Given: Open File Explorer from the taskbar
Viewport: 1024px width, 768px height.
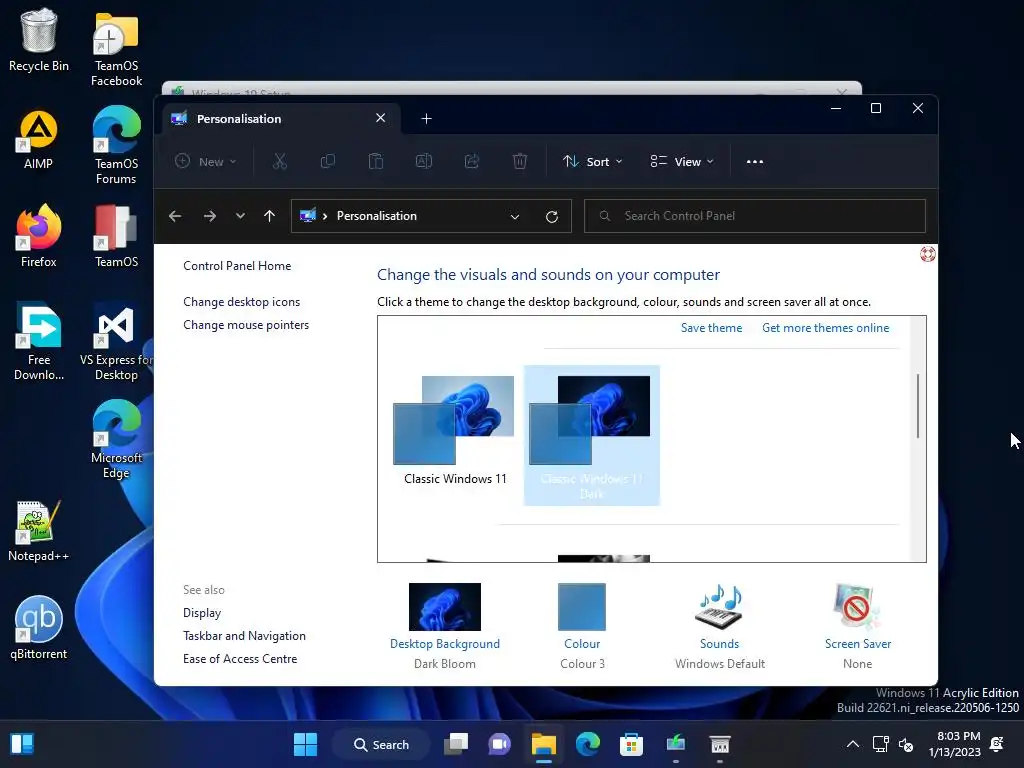Looking at the screenshot, I should point(543,744).
